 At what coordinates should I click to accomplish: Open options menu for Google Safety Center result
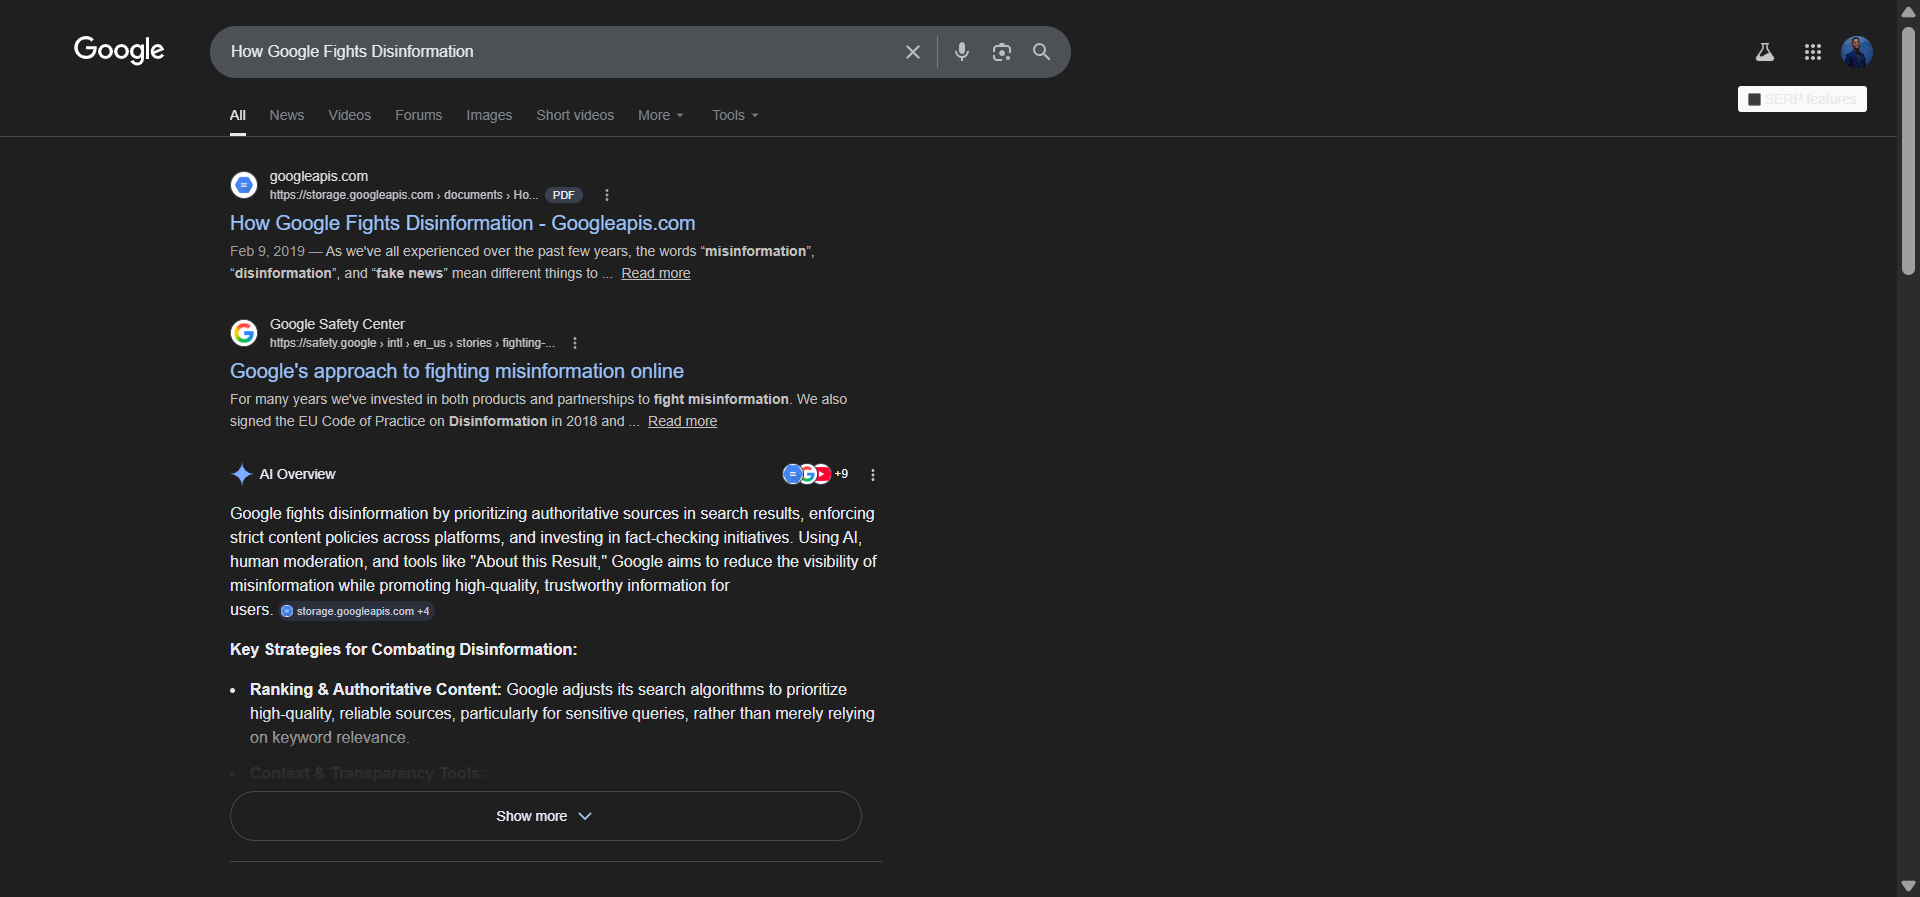(575, 343)
